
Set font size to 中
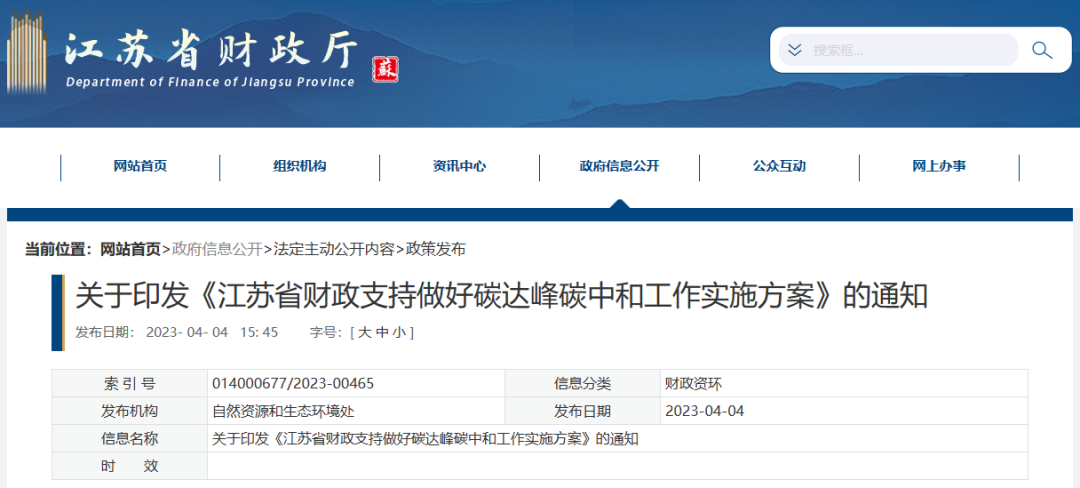tap(382, 332)
